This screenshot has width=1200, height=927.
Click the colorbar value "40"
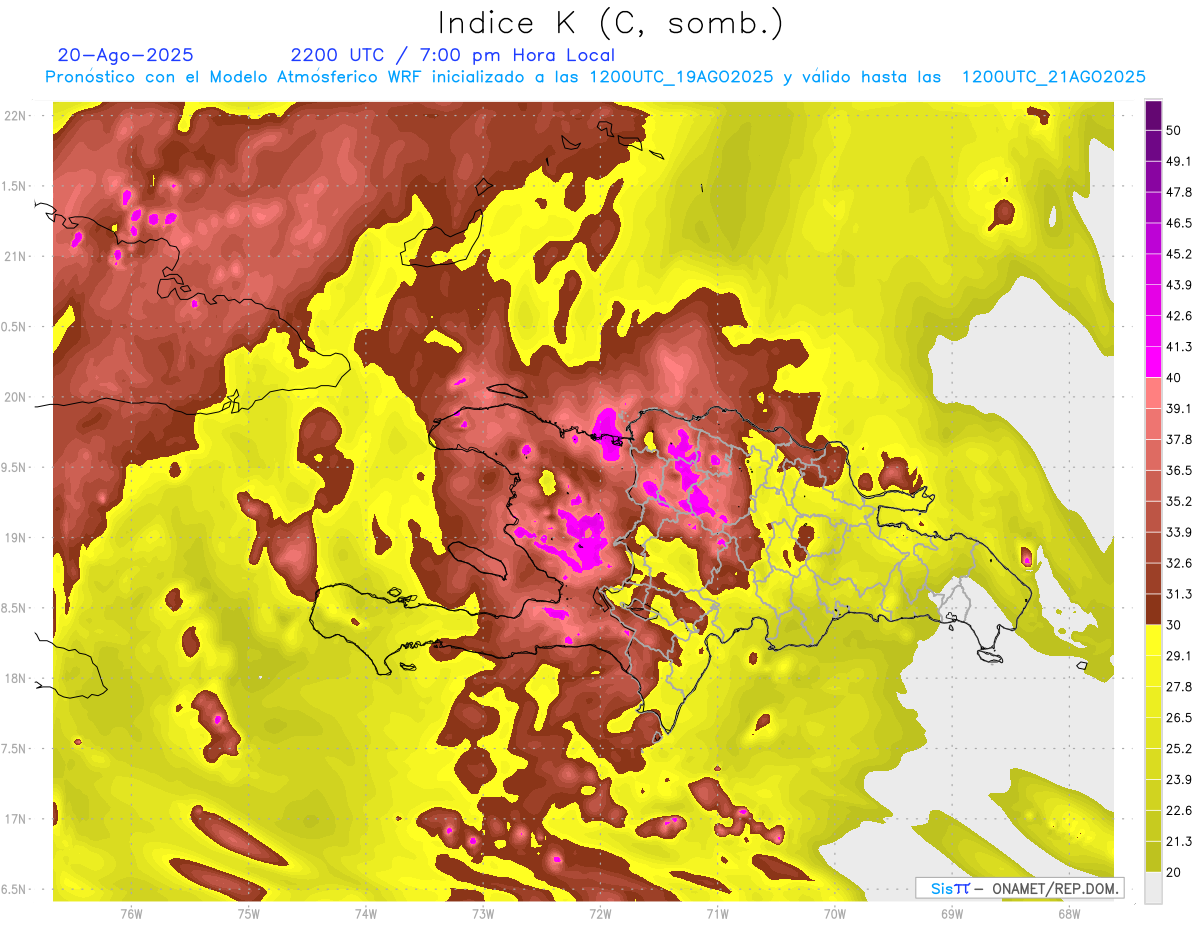click(x=1174, y=378)
